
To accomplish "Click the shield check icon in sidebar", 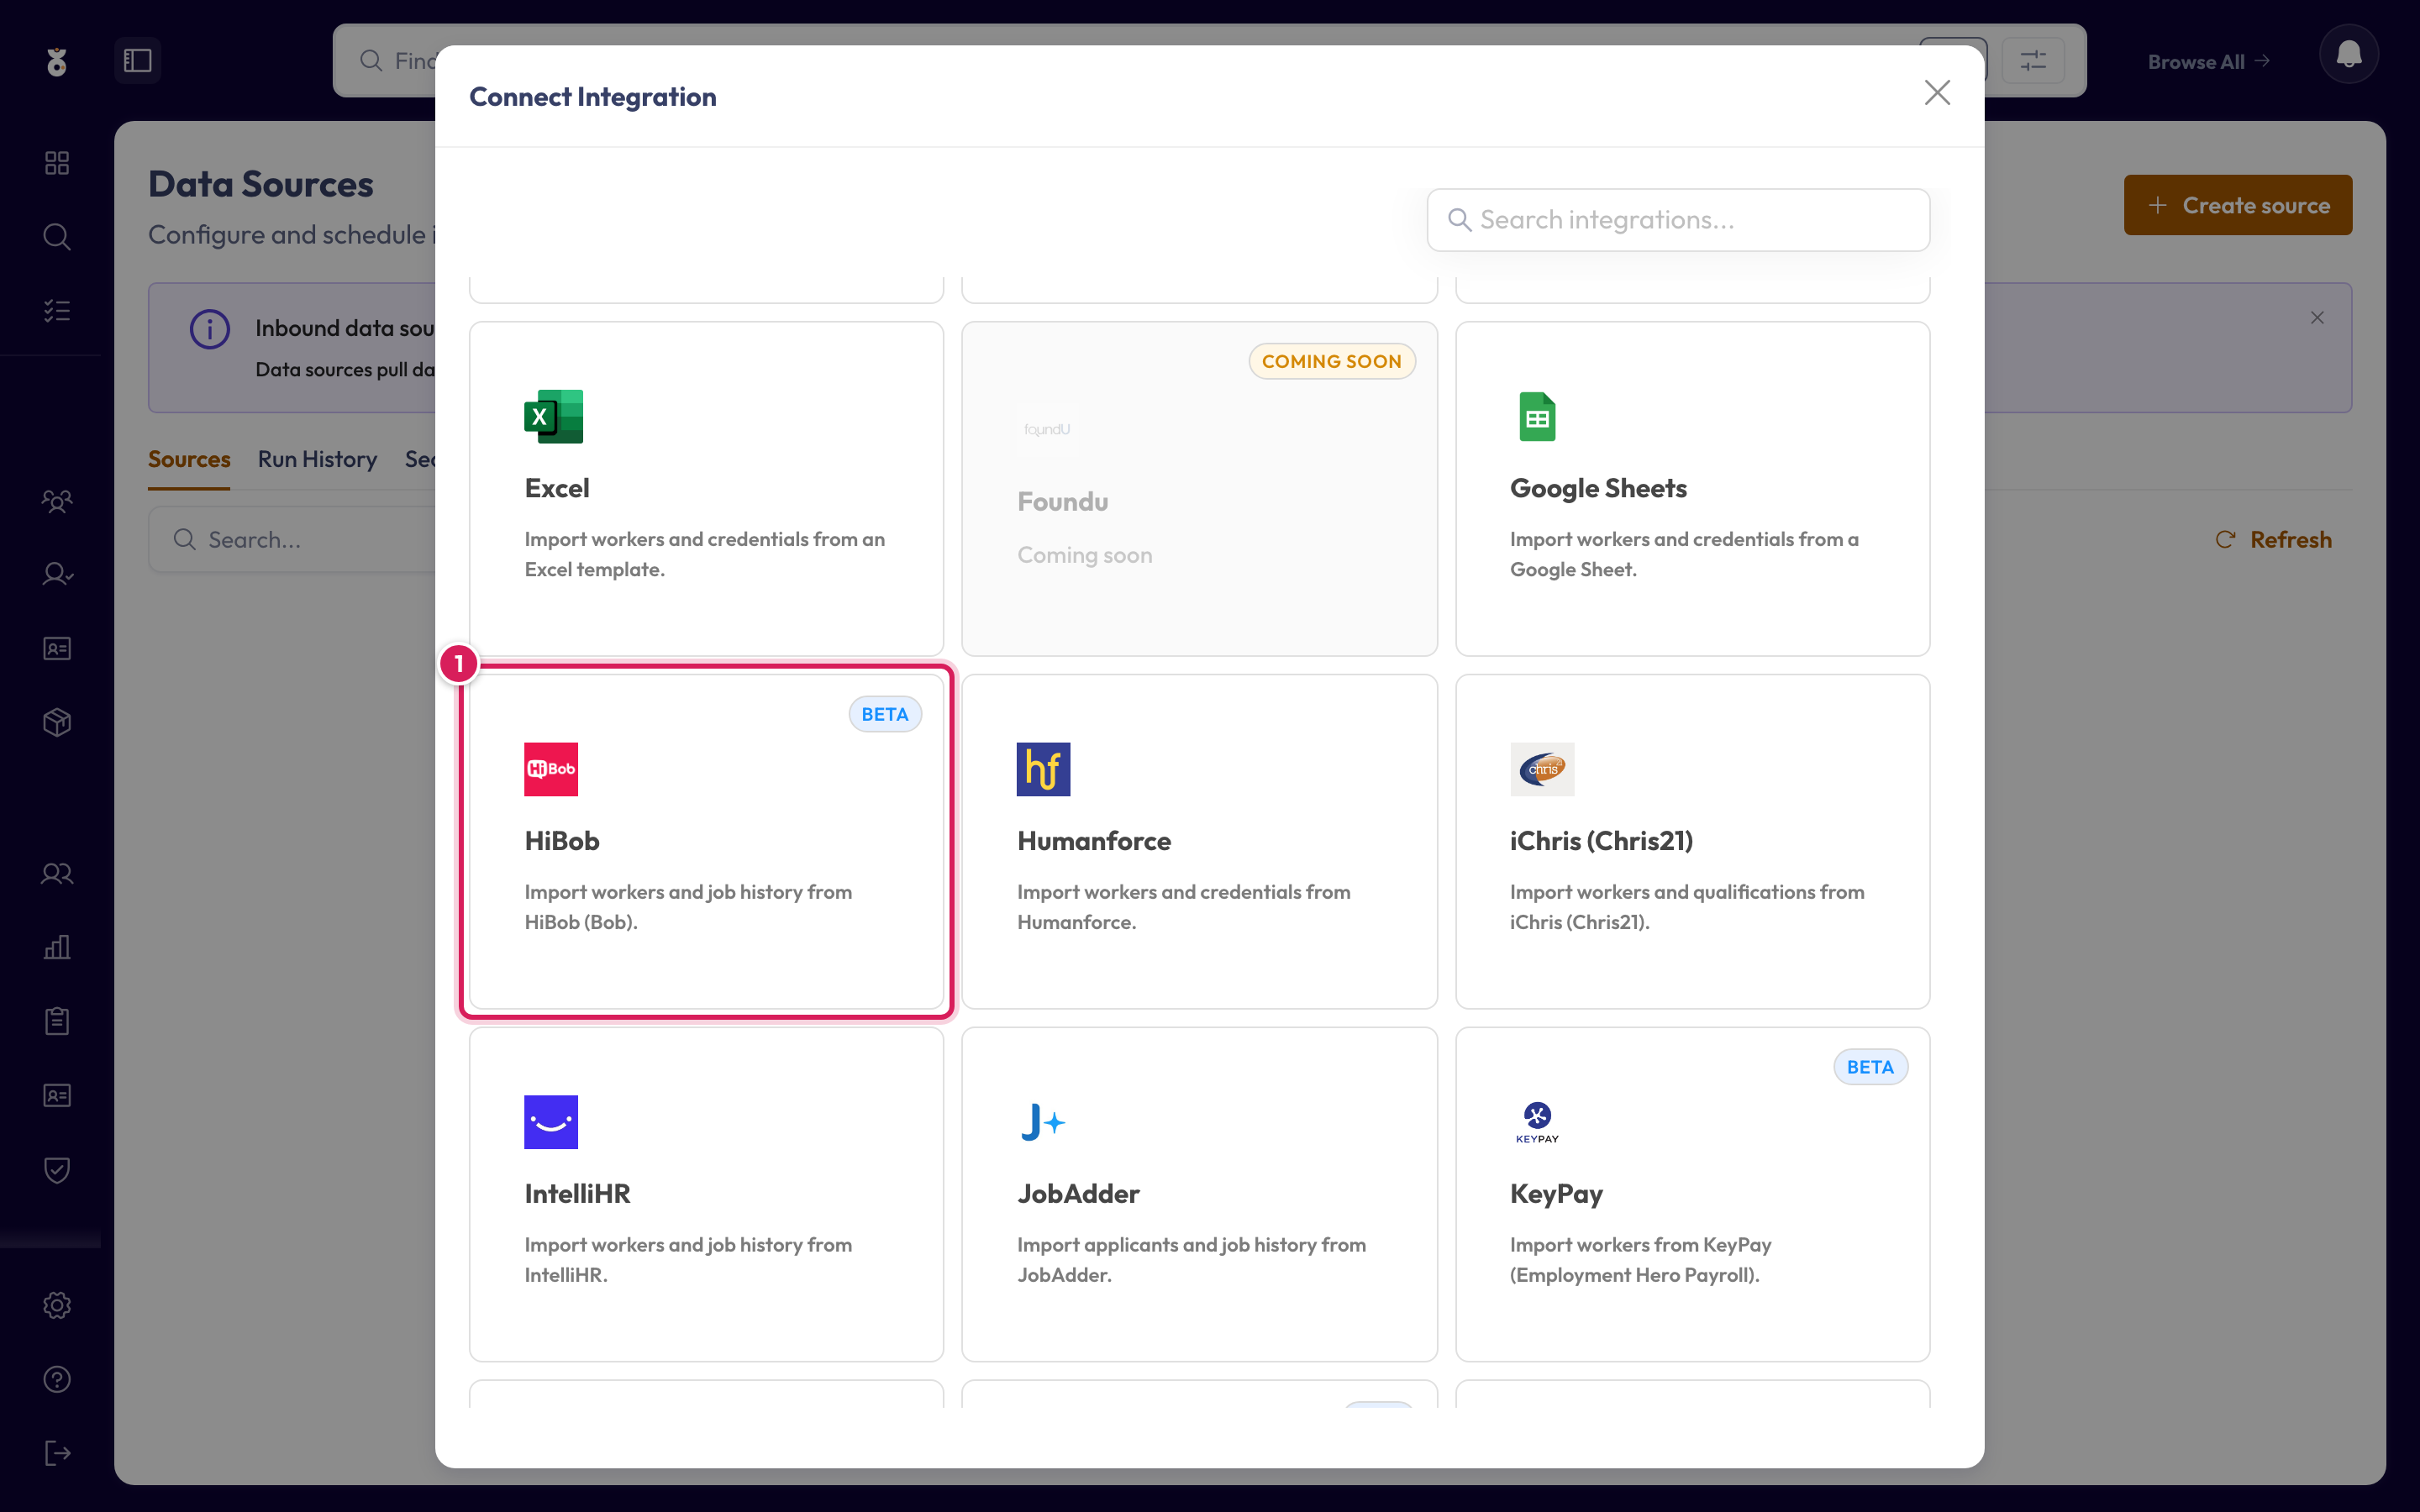I will (x=57, y=1170).
